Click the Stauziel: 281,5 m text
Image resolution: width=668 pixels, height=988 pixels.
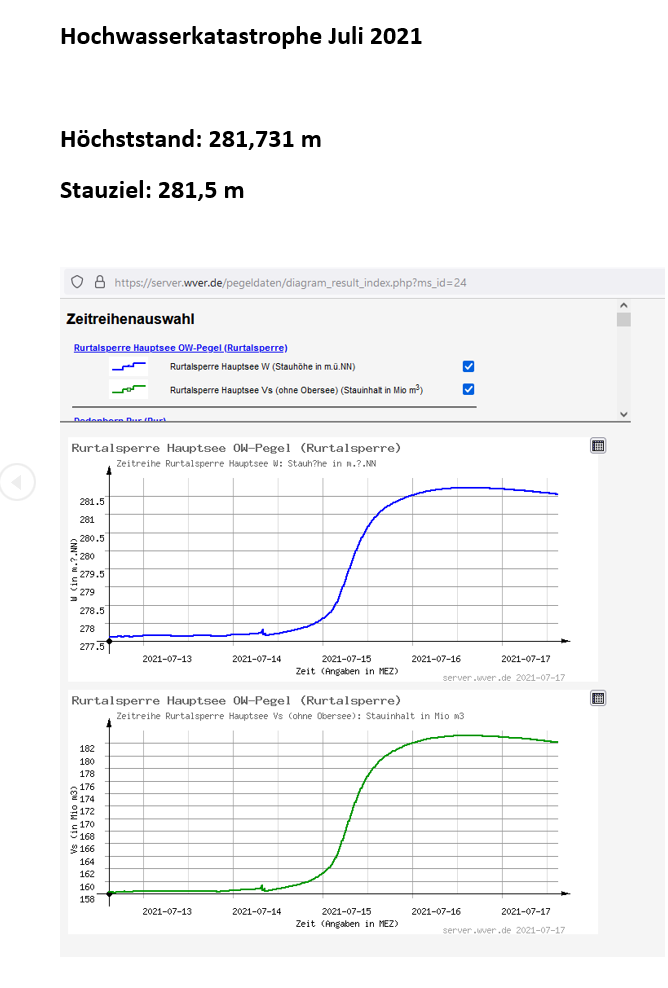[152, 190]
